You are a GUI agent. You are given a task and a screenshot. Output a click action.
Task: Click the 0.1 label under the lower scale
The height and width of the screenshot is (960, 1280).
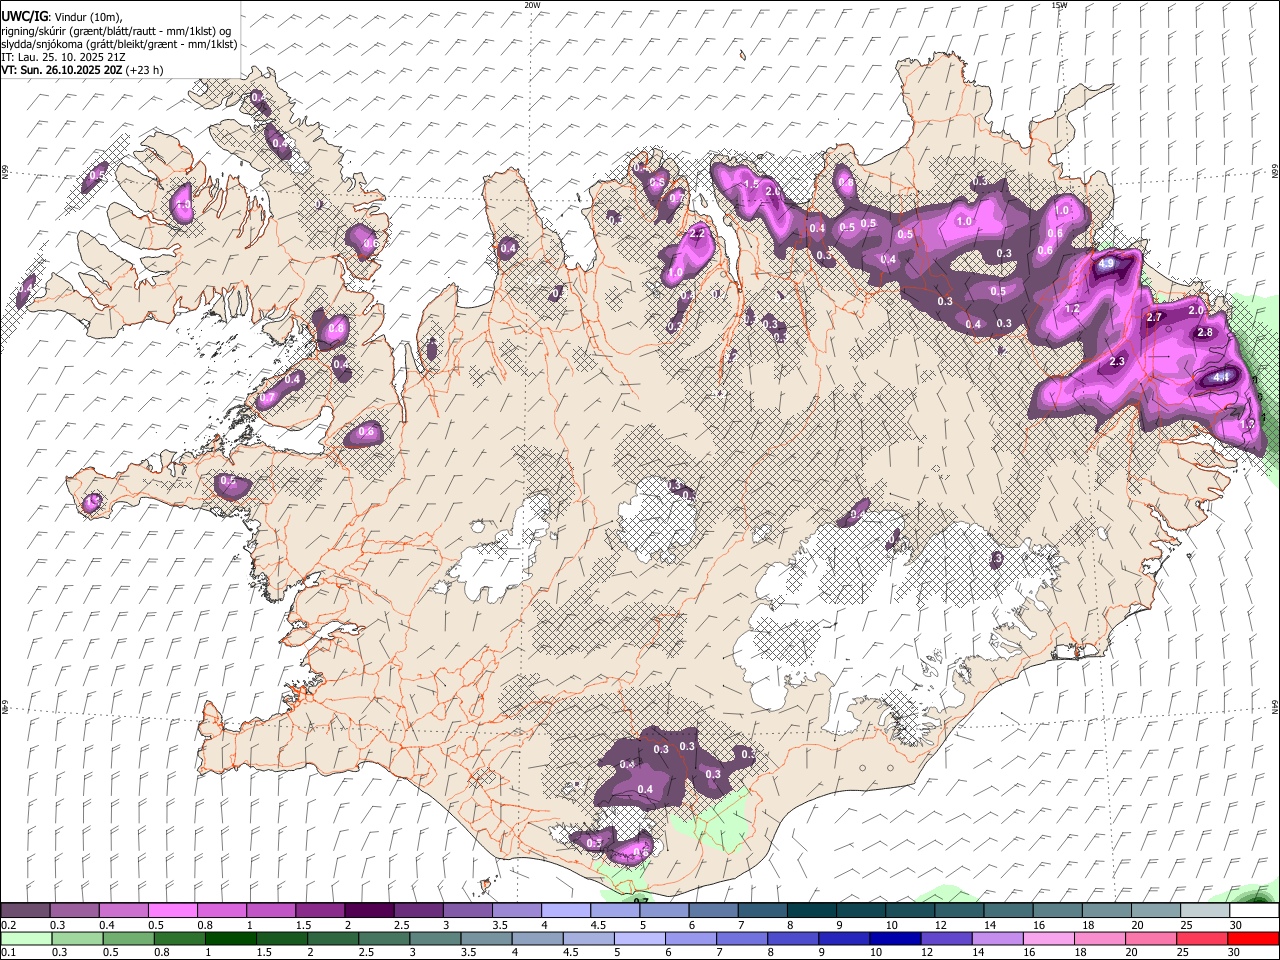tap(8, 953)
